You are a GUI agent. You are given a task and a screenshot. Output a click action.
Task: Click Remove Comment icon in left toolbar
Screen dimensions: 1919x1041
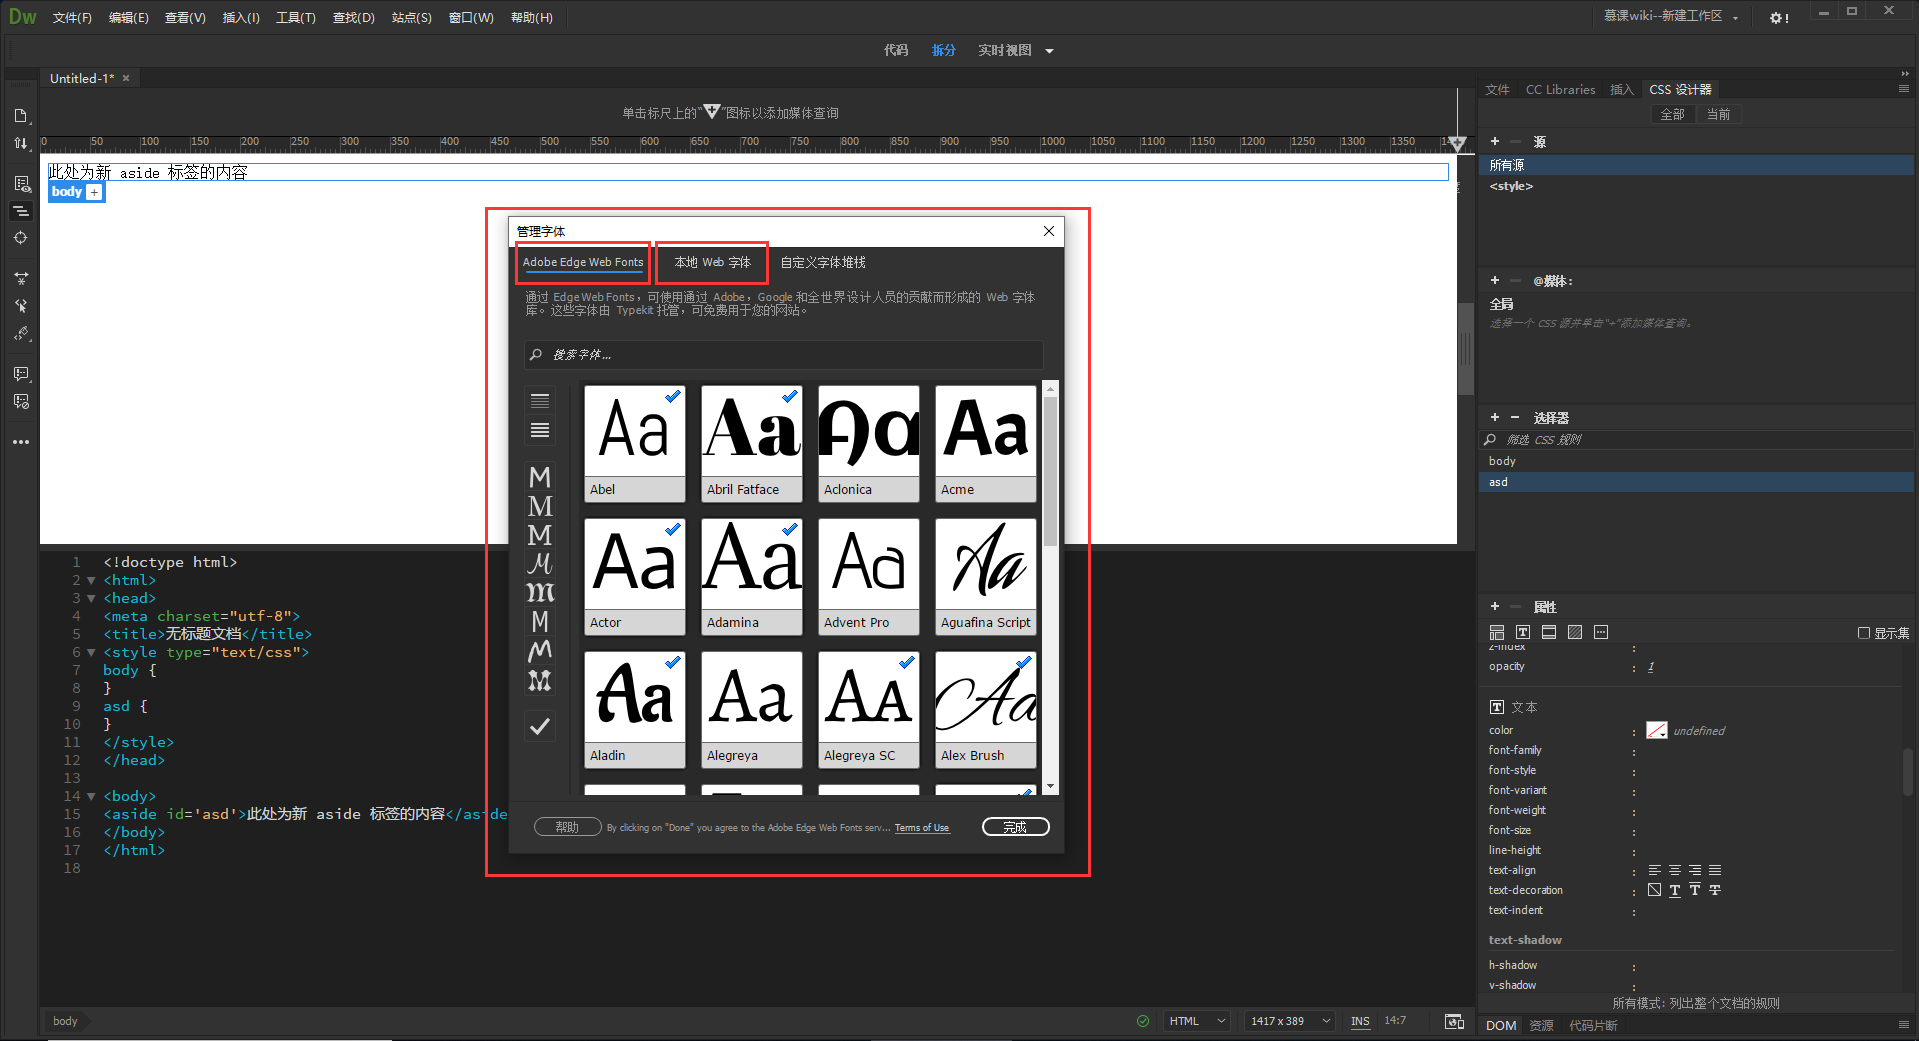pos(20,402)
